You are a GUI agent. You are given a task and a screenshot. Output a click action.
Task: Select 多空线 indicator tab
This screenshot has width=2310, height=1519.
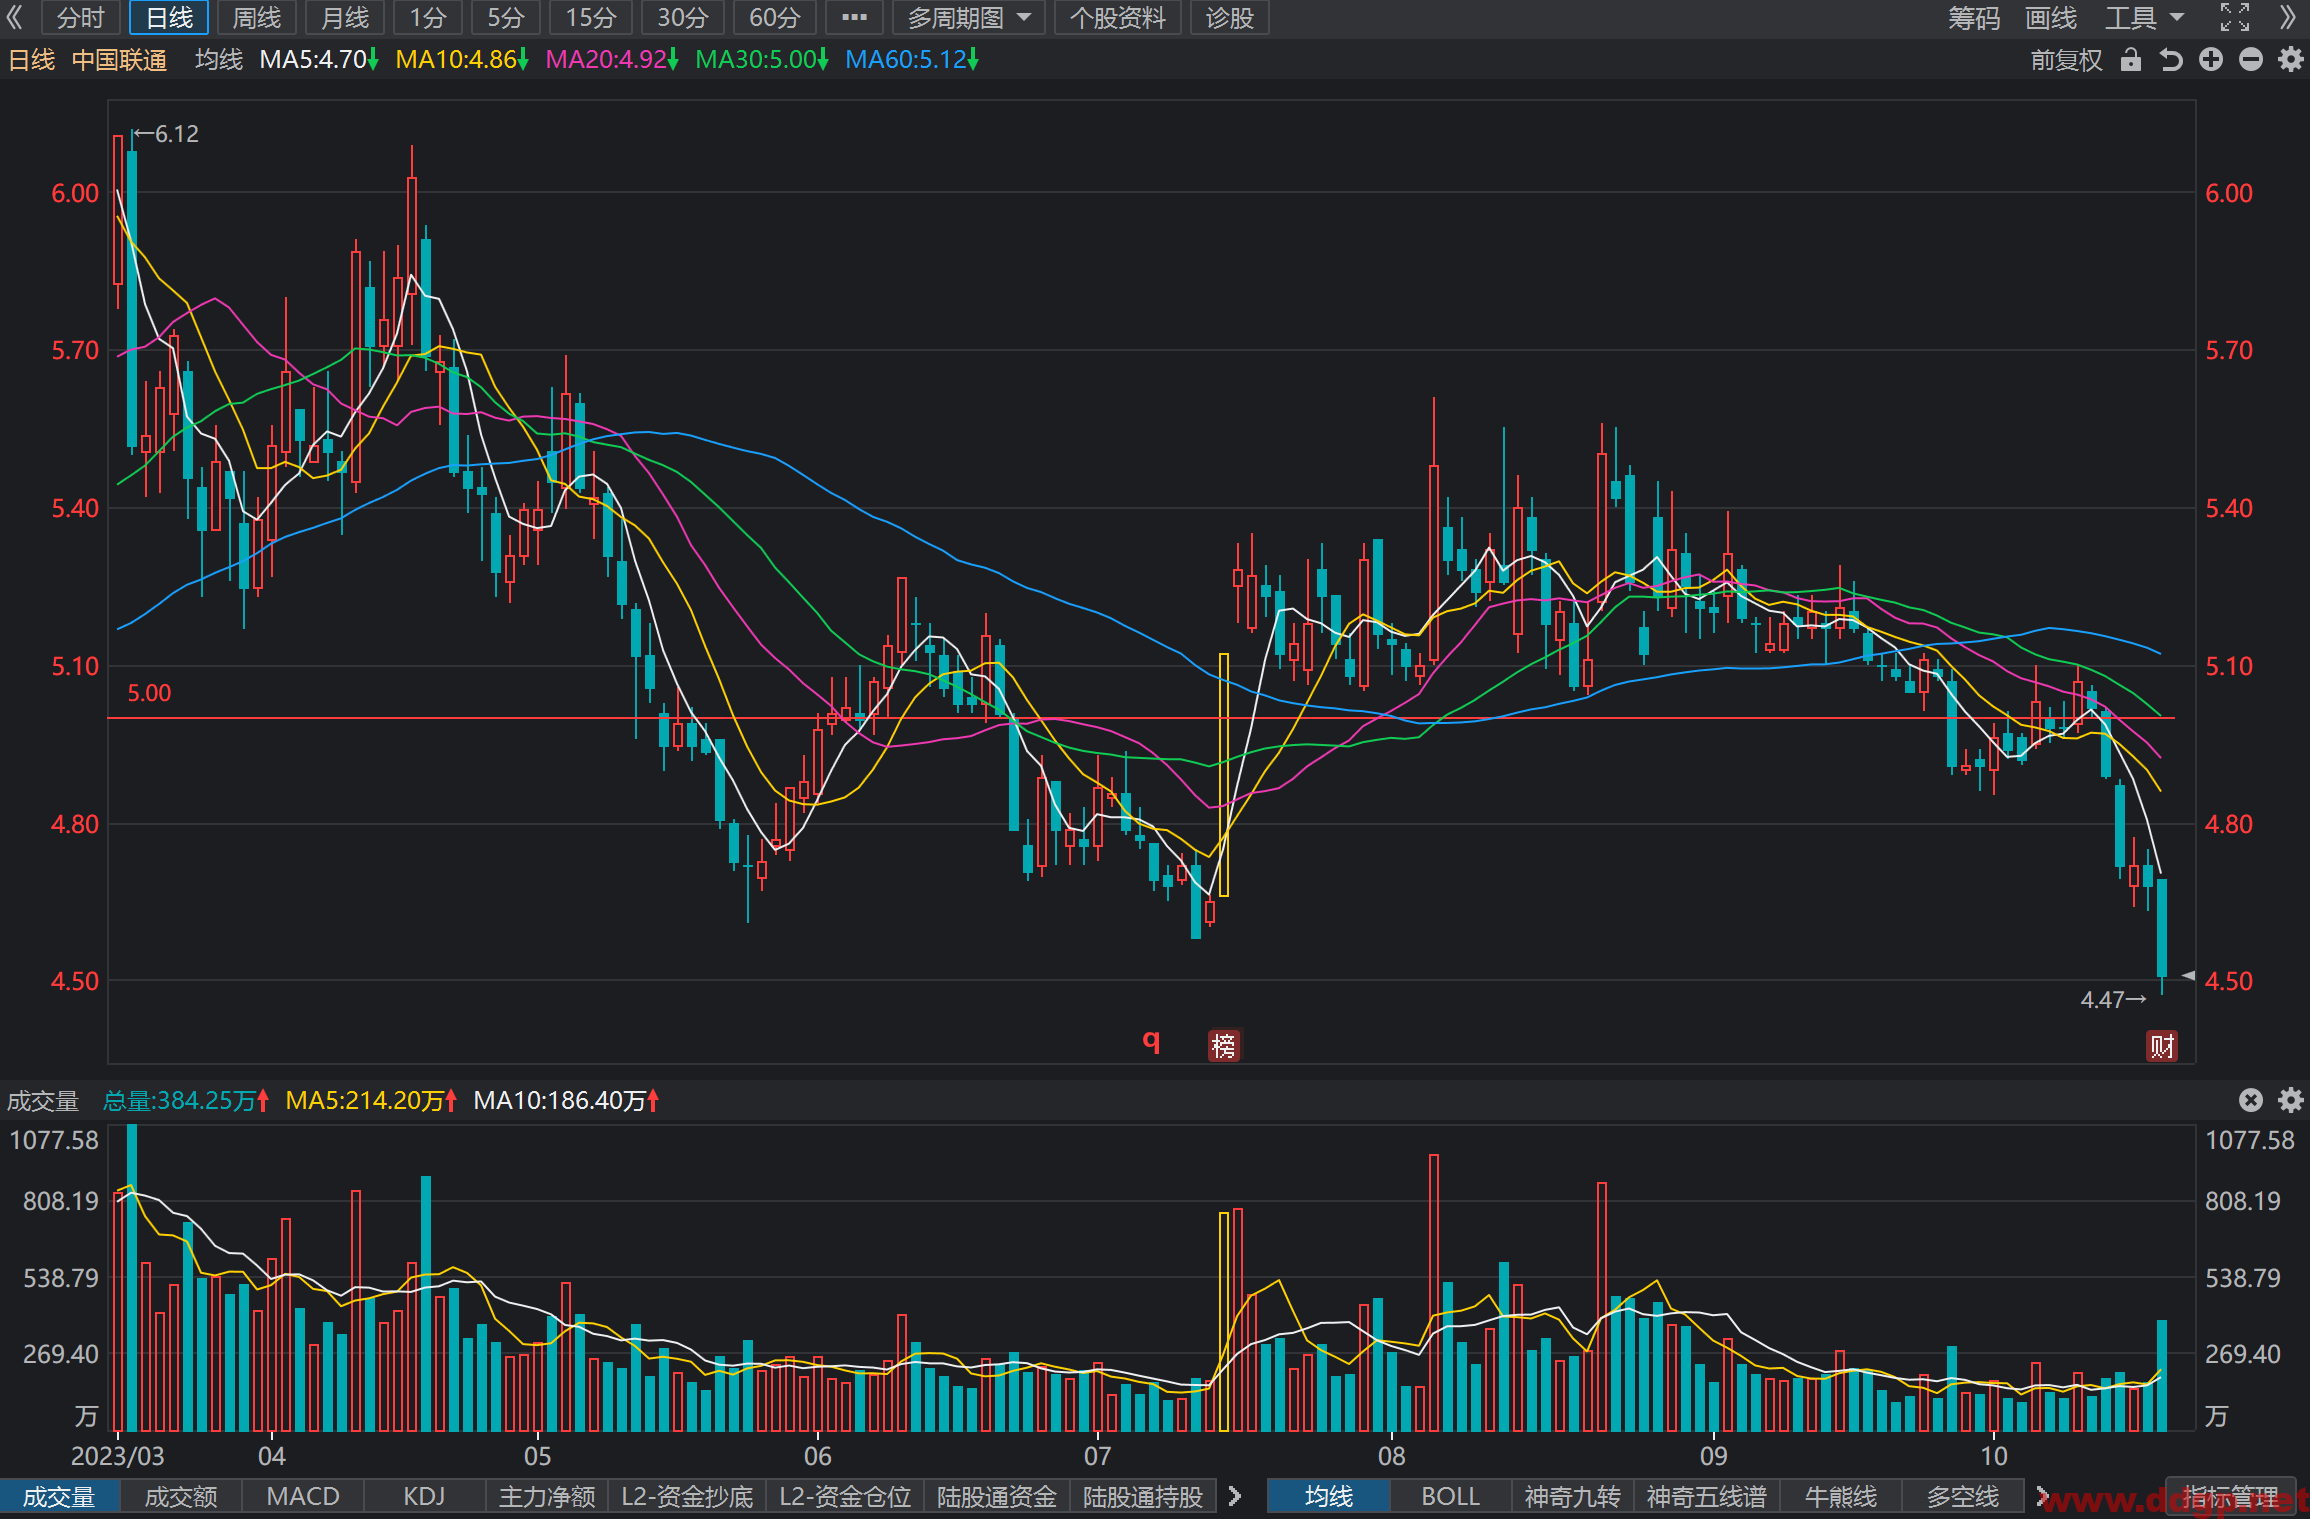point(1963,1497)
